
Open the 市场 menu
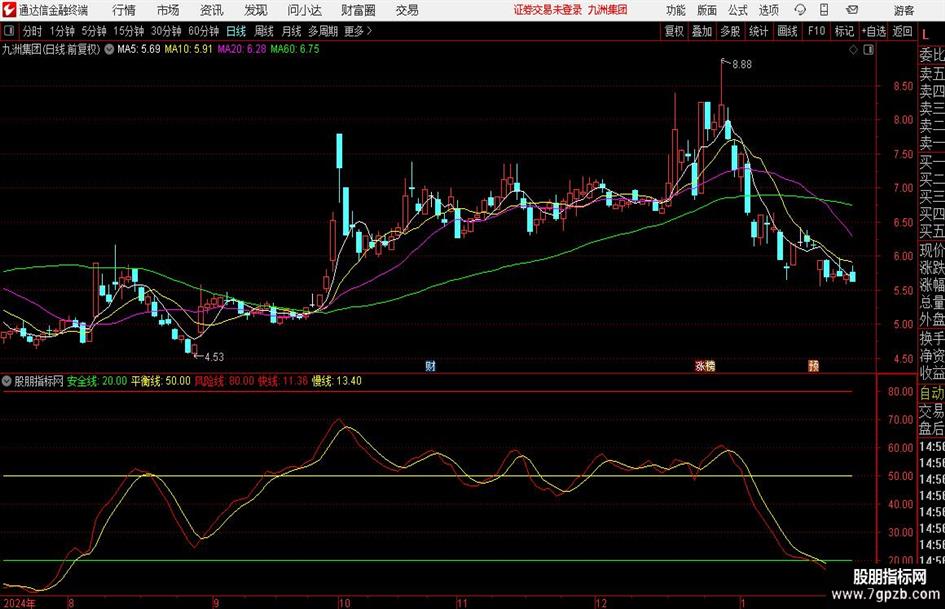tap(168, 10)
